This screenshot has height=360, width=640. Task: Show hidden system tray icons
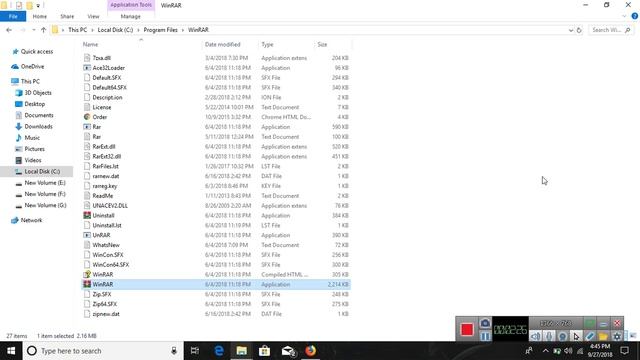click(545, 351)
